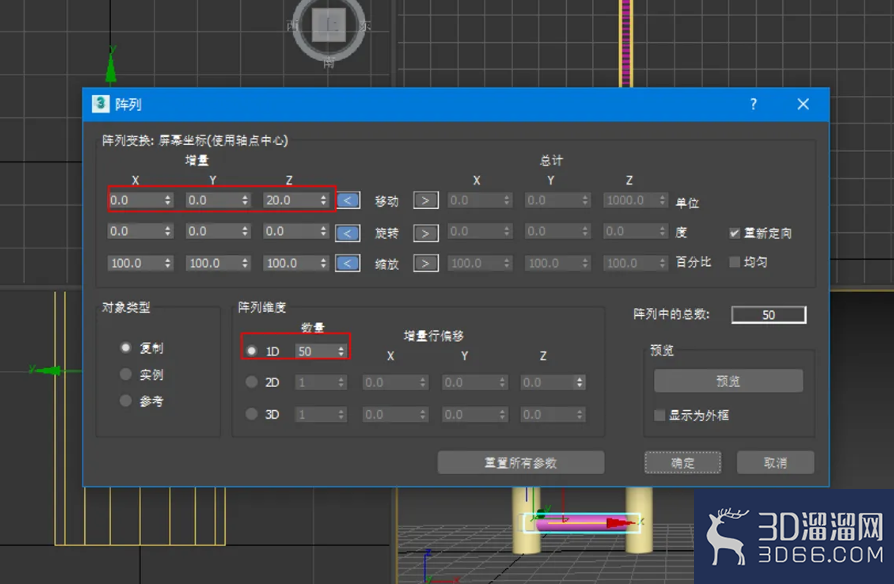Click the 2D row offset Z spinner arrows
894x584 pixels.
(x=580, y=382)
